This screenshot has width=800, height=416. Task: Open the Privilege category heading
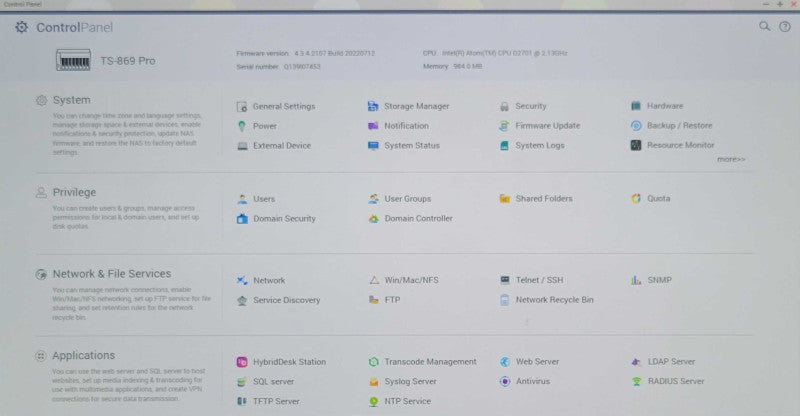[x=74, y=192]
